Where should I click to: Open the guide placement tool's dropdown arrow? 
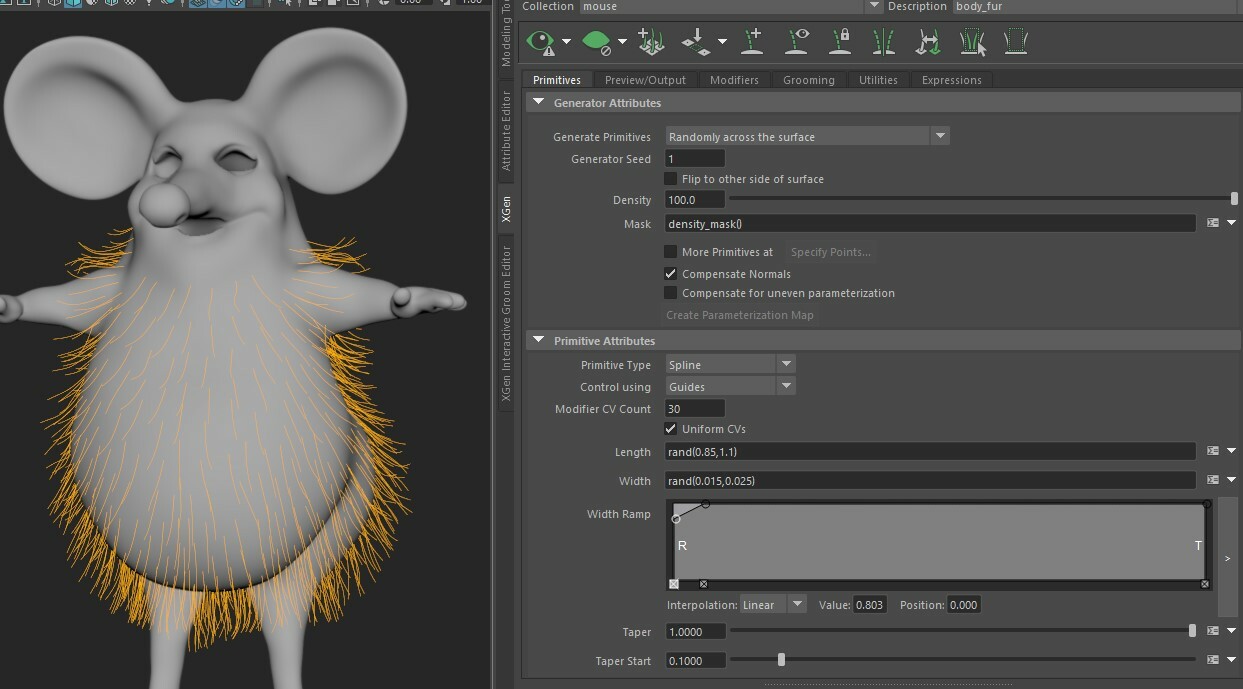pos(721,42)
